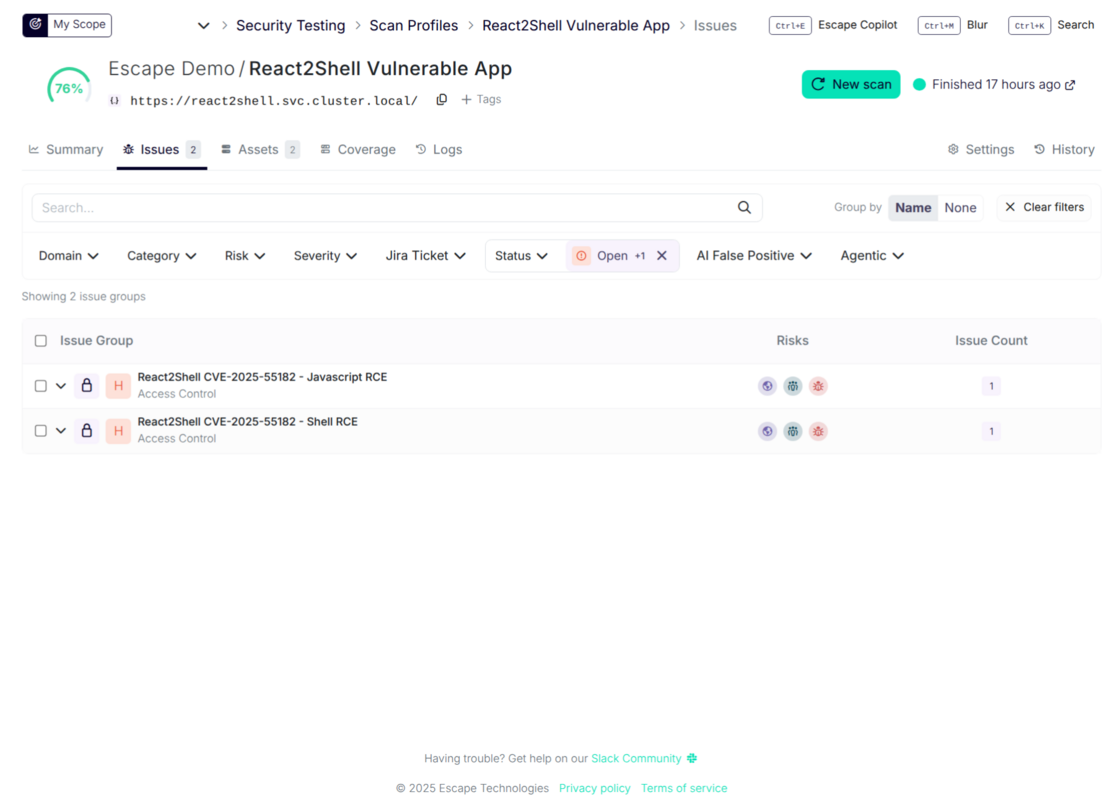Image resolution: width=1120 pixels, height=797 pixels.
Task: Click the Ctrl+E shortcut badge
Action: point(790,25)
